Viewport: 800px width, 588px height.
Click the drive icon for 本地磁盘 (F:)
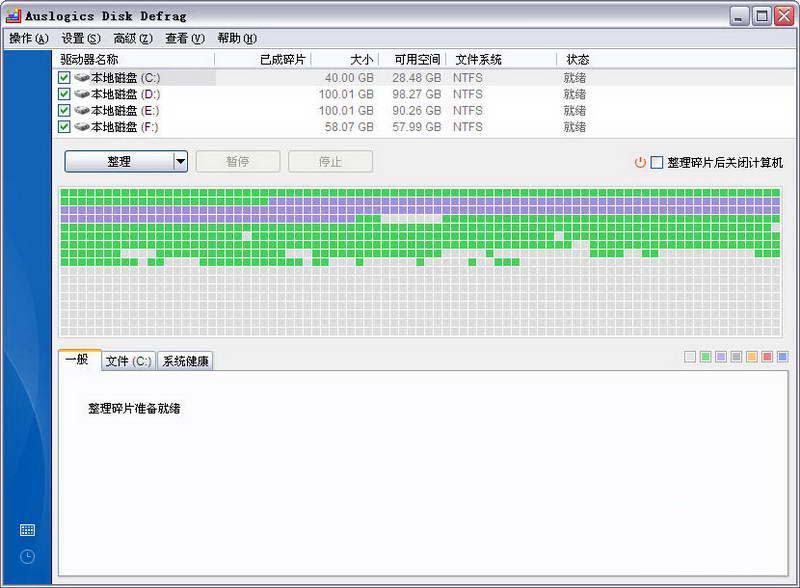pyautogui.click(x=81, y=127)
